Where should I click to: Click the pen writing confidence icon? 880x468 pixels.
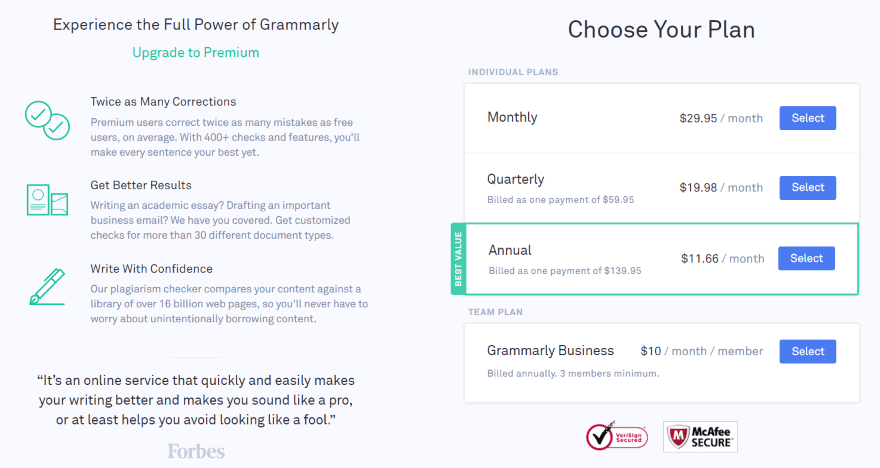[x=46, y=285]
